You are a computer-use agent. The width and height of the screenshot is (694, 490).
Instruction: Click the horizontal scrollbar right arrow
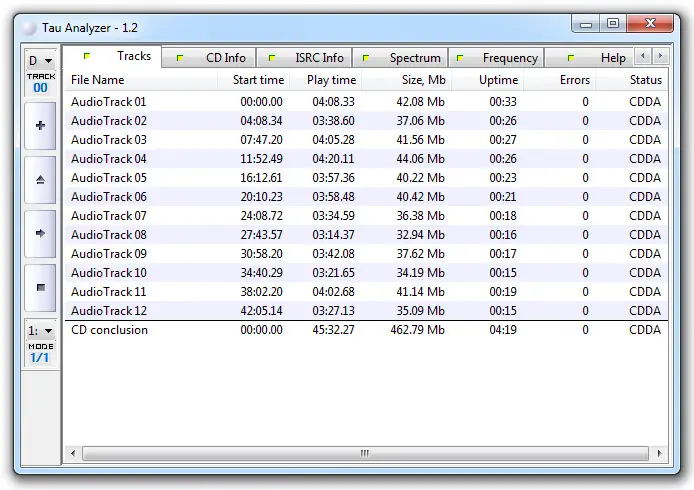tap(659, 453)
